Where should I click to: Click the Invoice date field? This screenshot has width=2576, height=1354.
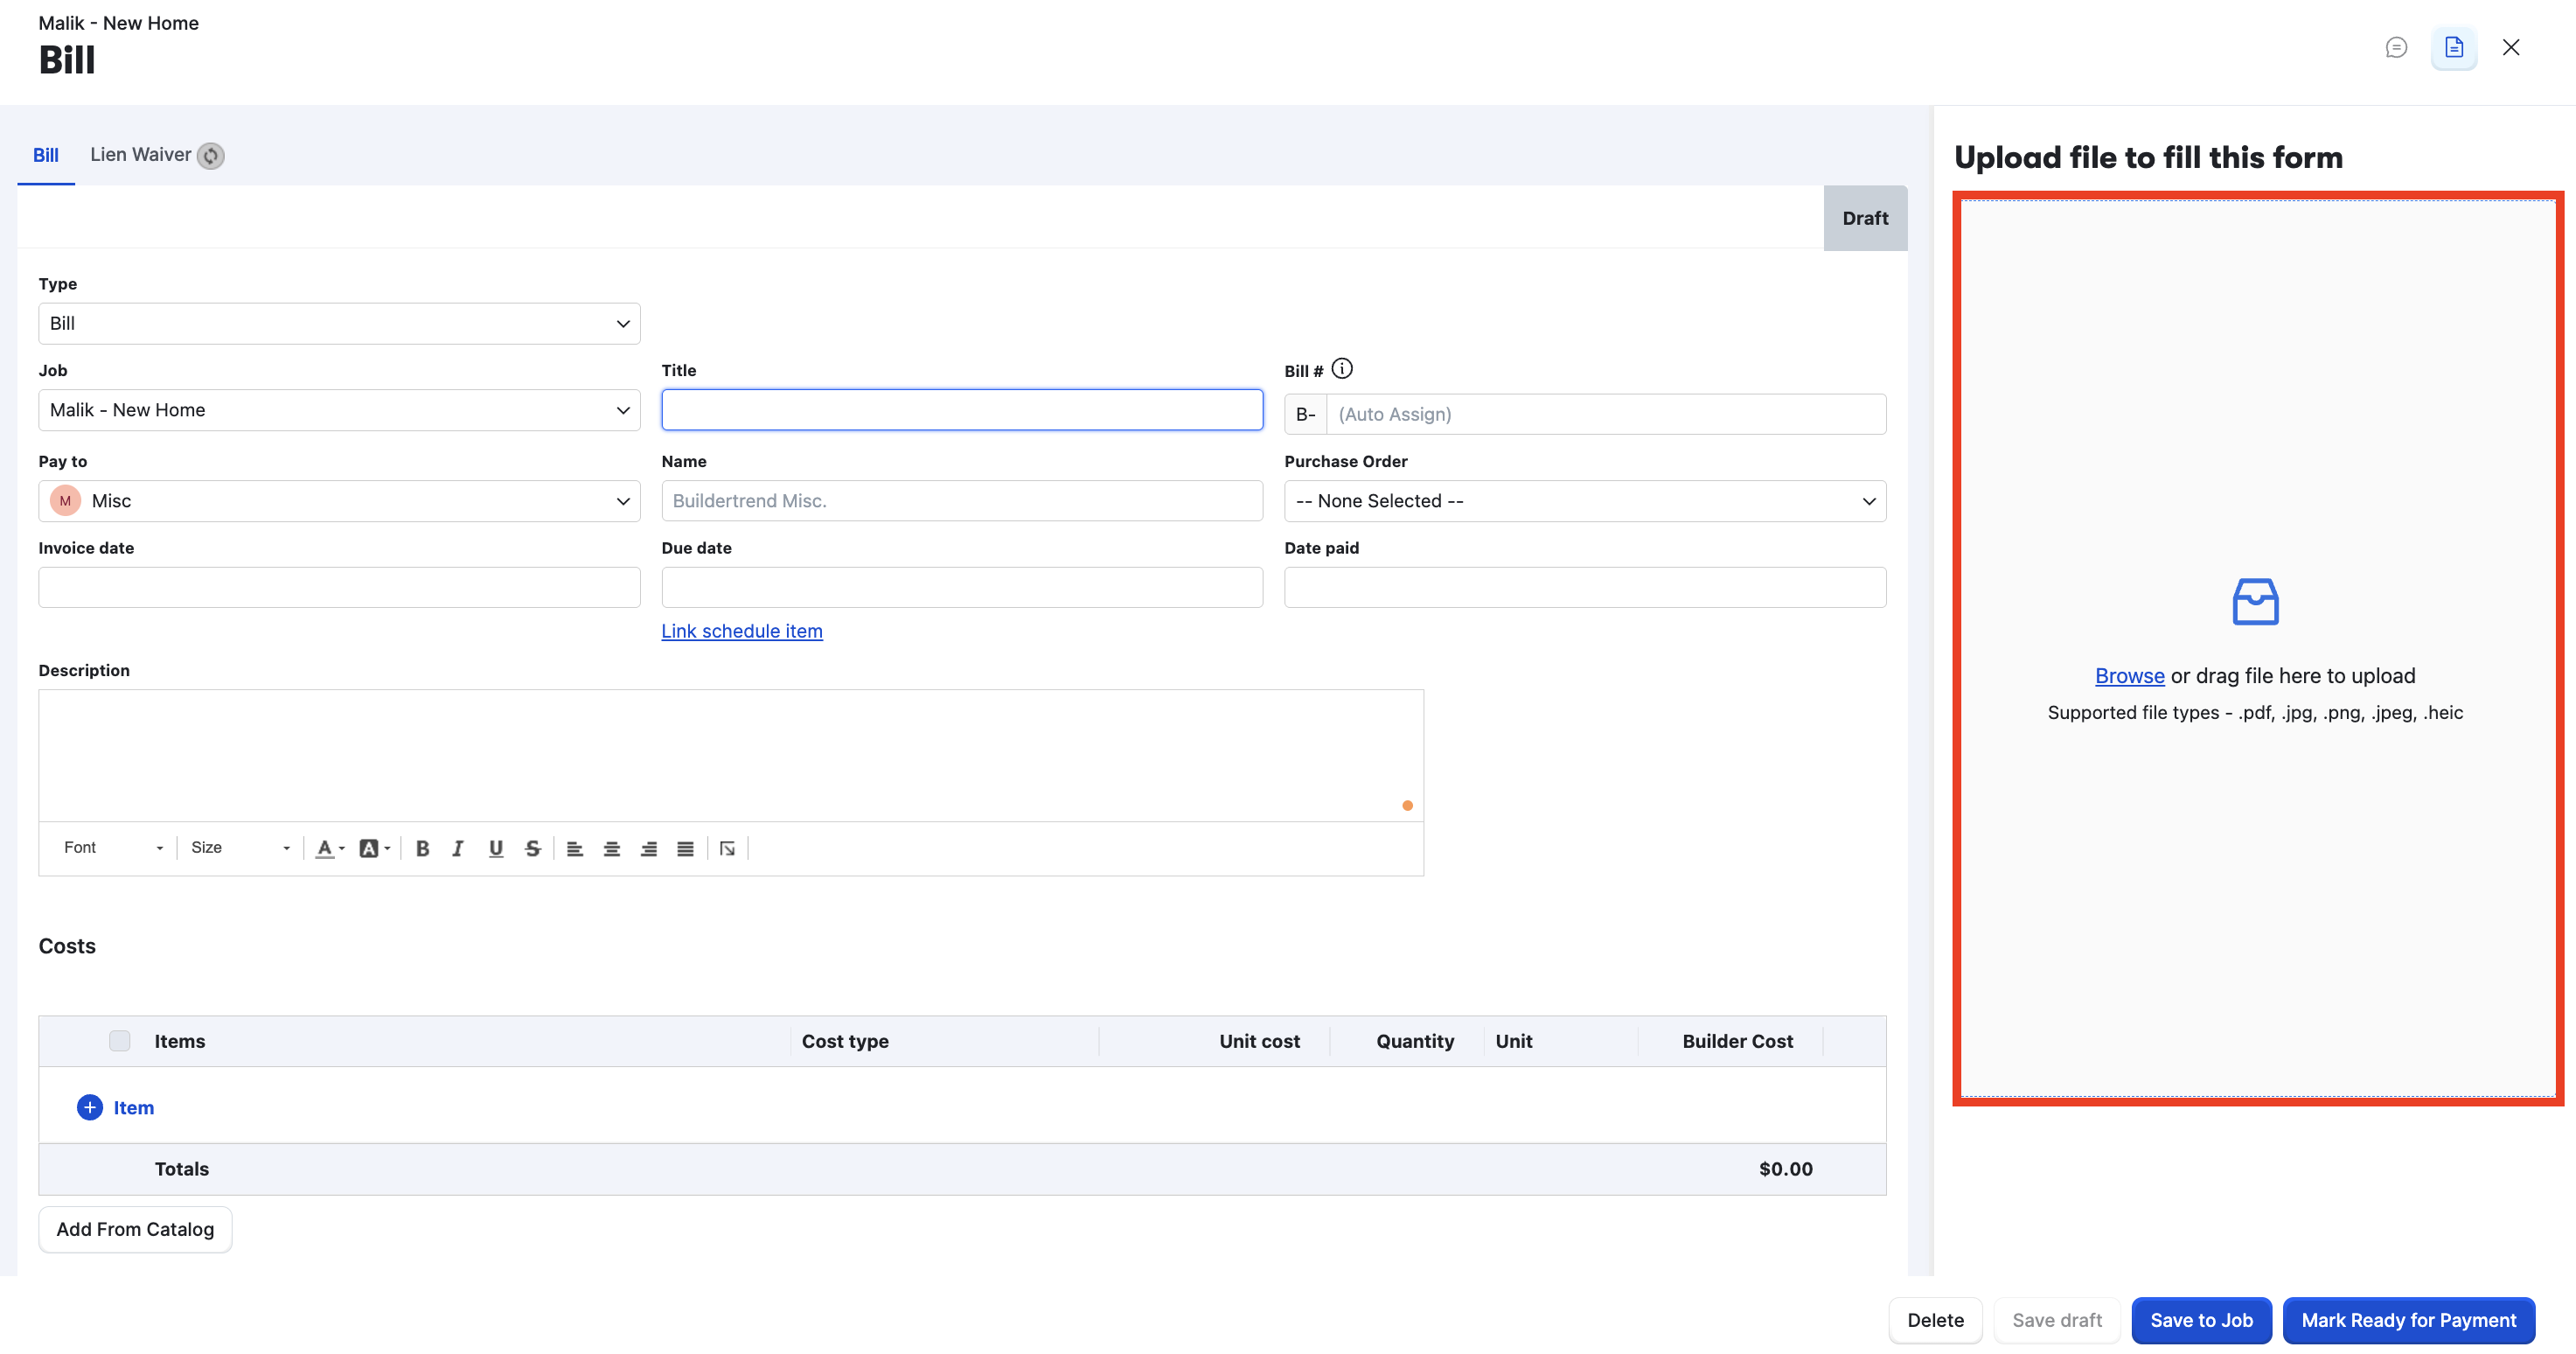(x=339, y=587)
